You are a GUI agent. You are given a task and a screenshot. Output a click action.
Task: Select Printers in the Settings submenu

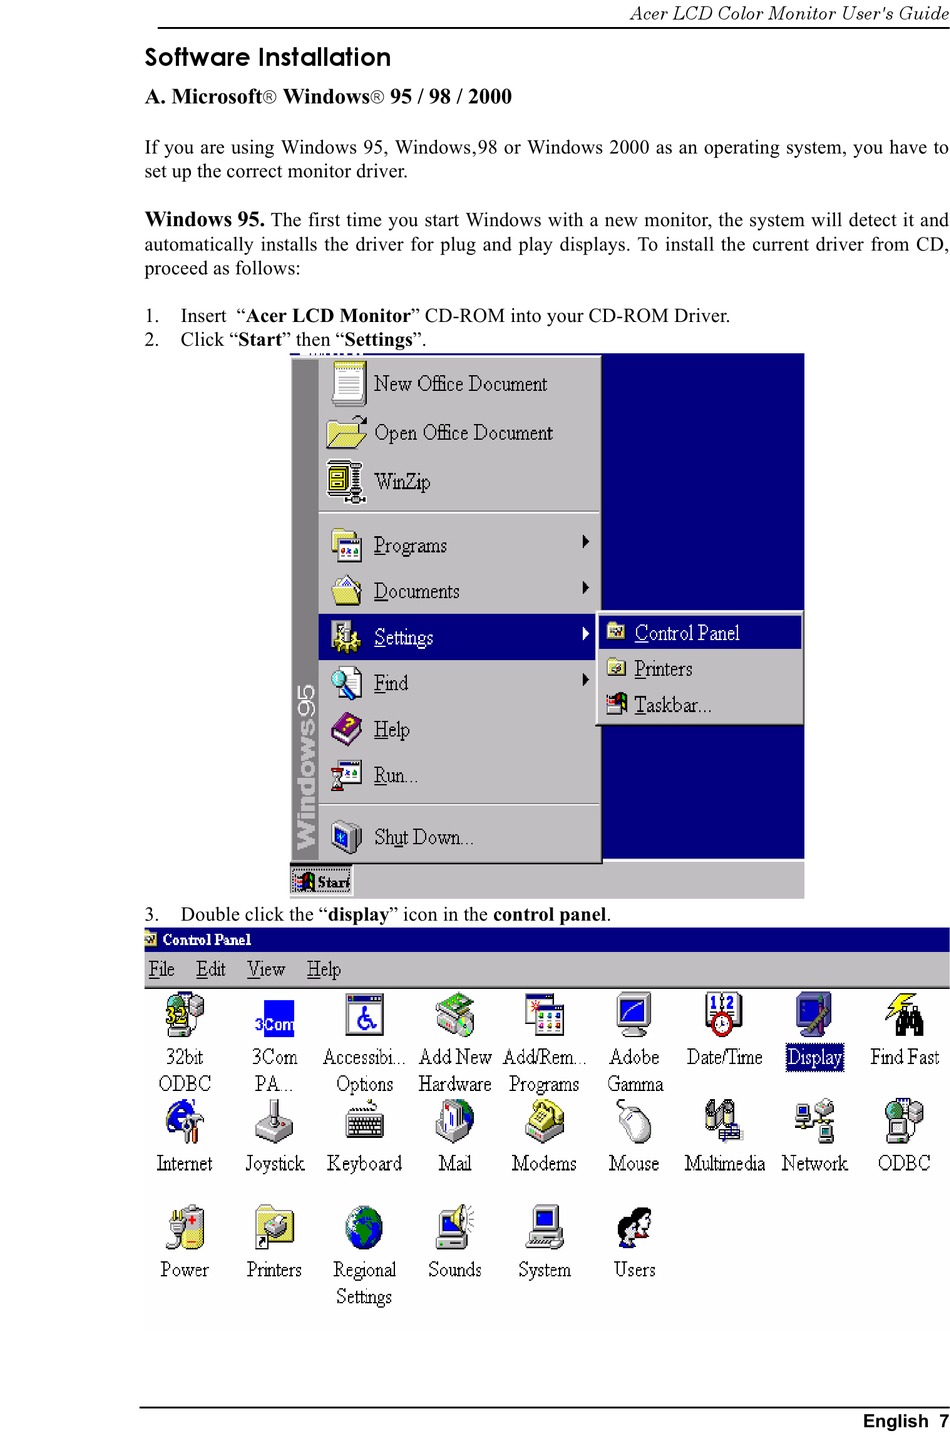pyautogui.click(x=701, y=669)
